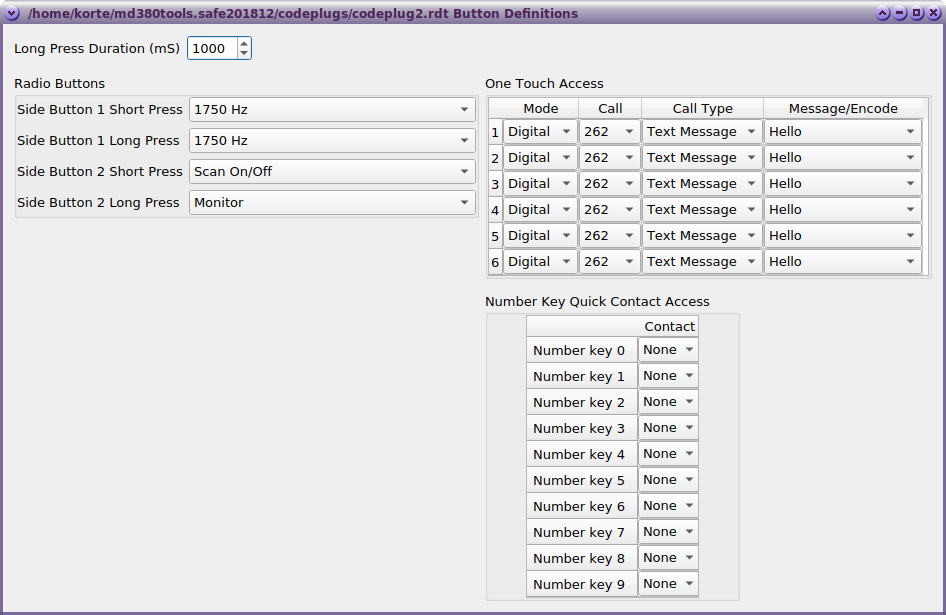Open Call dropdown in One Touch row 2
The width and height of the screenshot is (946, 615).
pyautogui.click(x=609, y=158)
